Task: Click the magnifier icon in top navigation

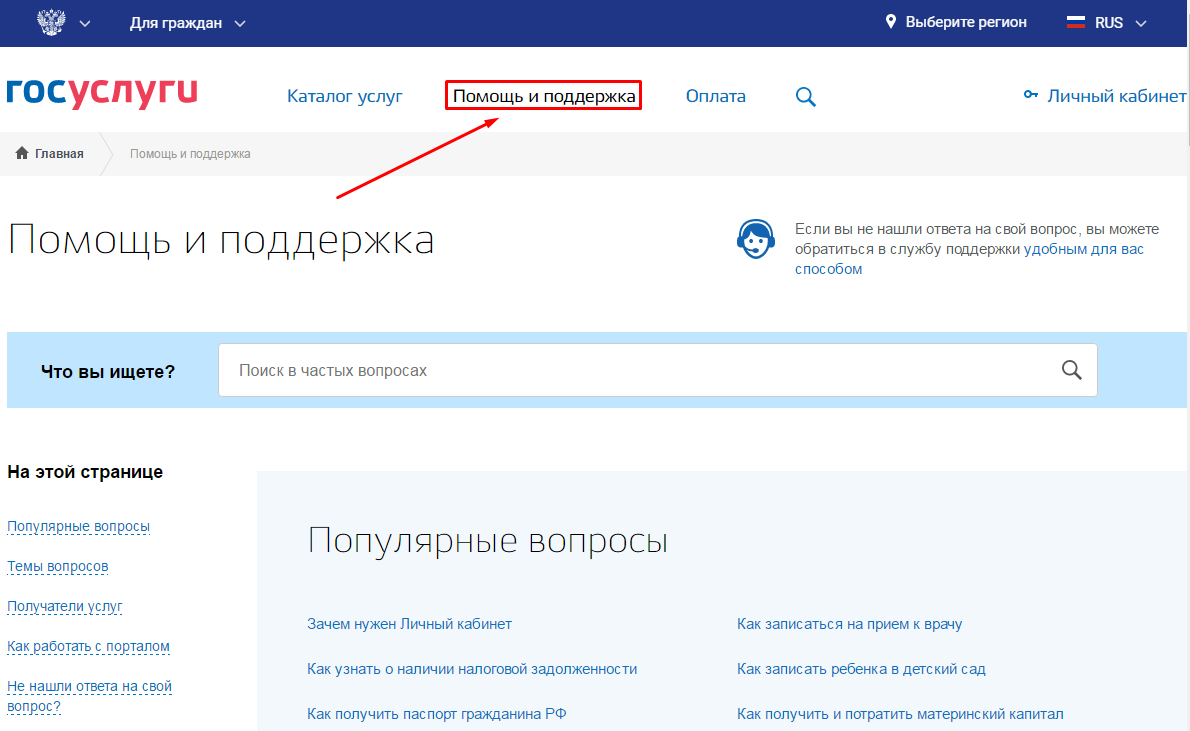Action: pos(805,97)
